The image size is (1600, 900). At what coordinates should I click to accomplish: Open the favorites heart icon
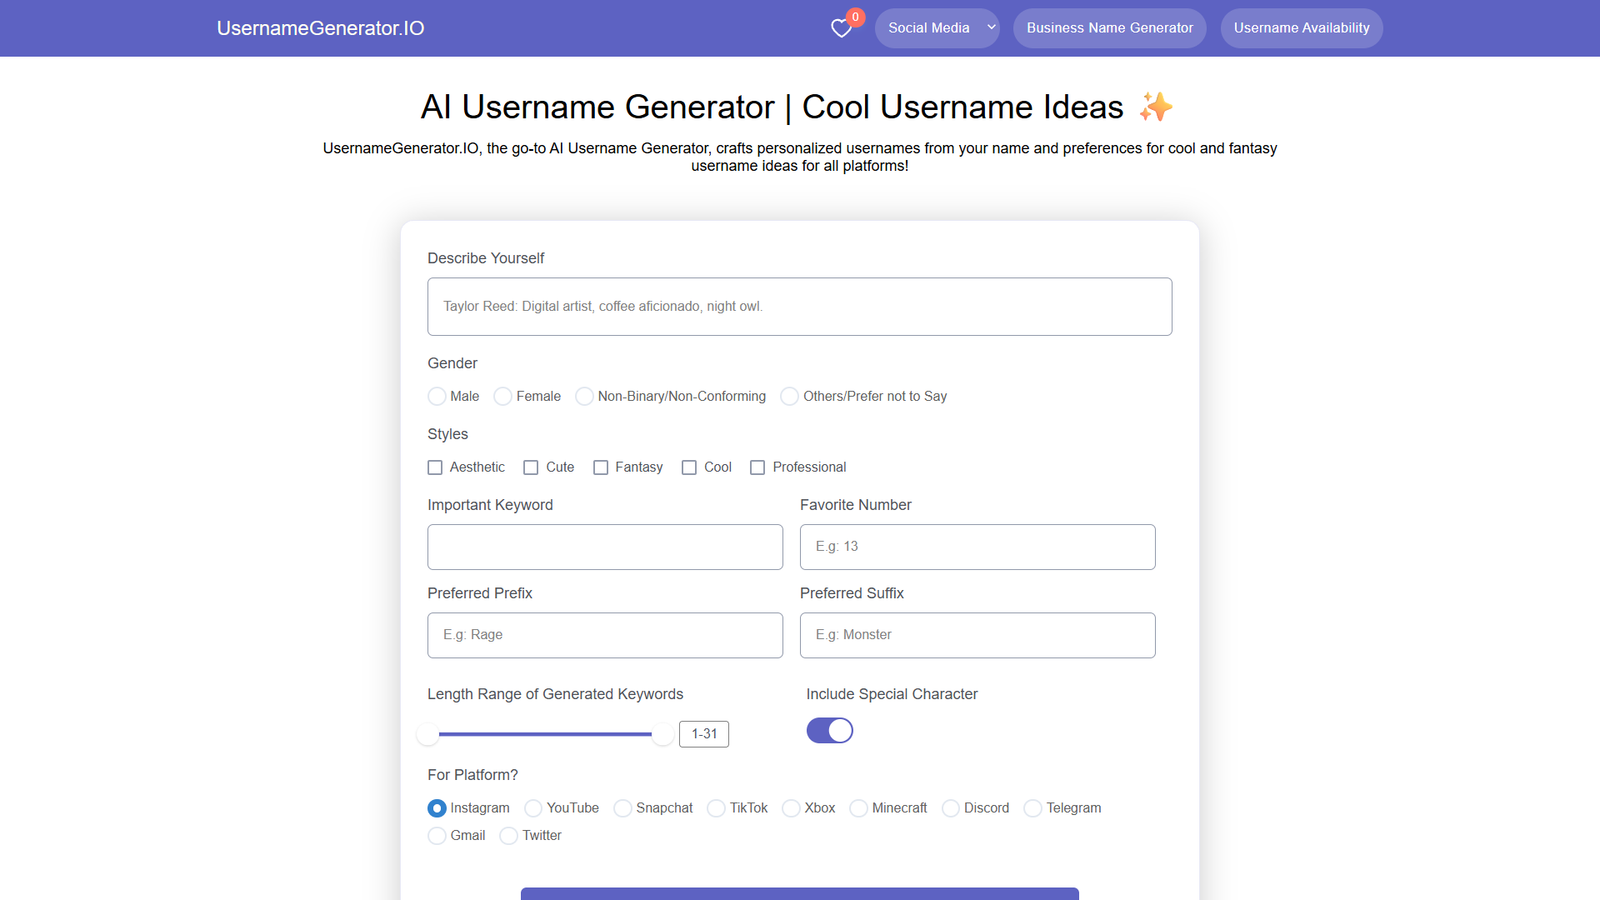[842, 28]
